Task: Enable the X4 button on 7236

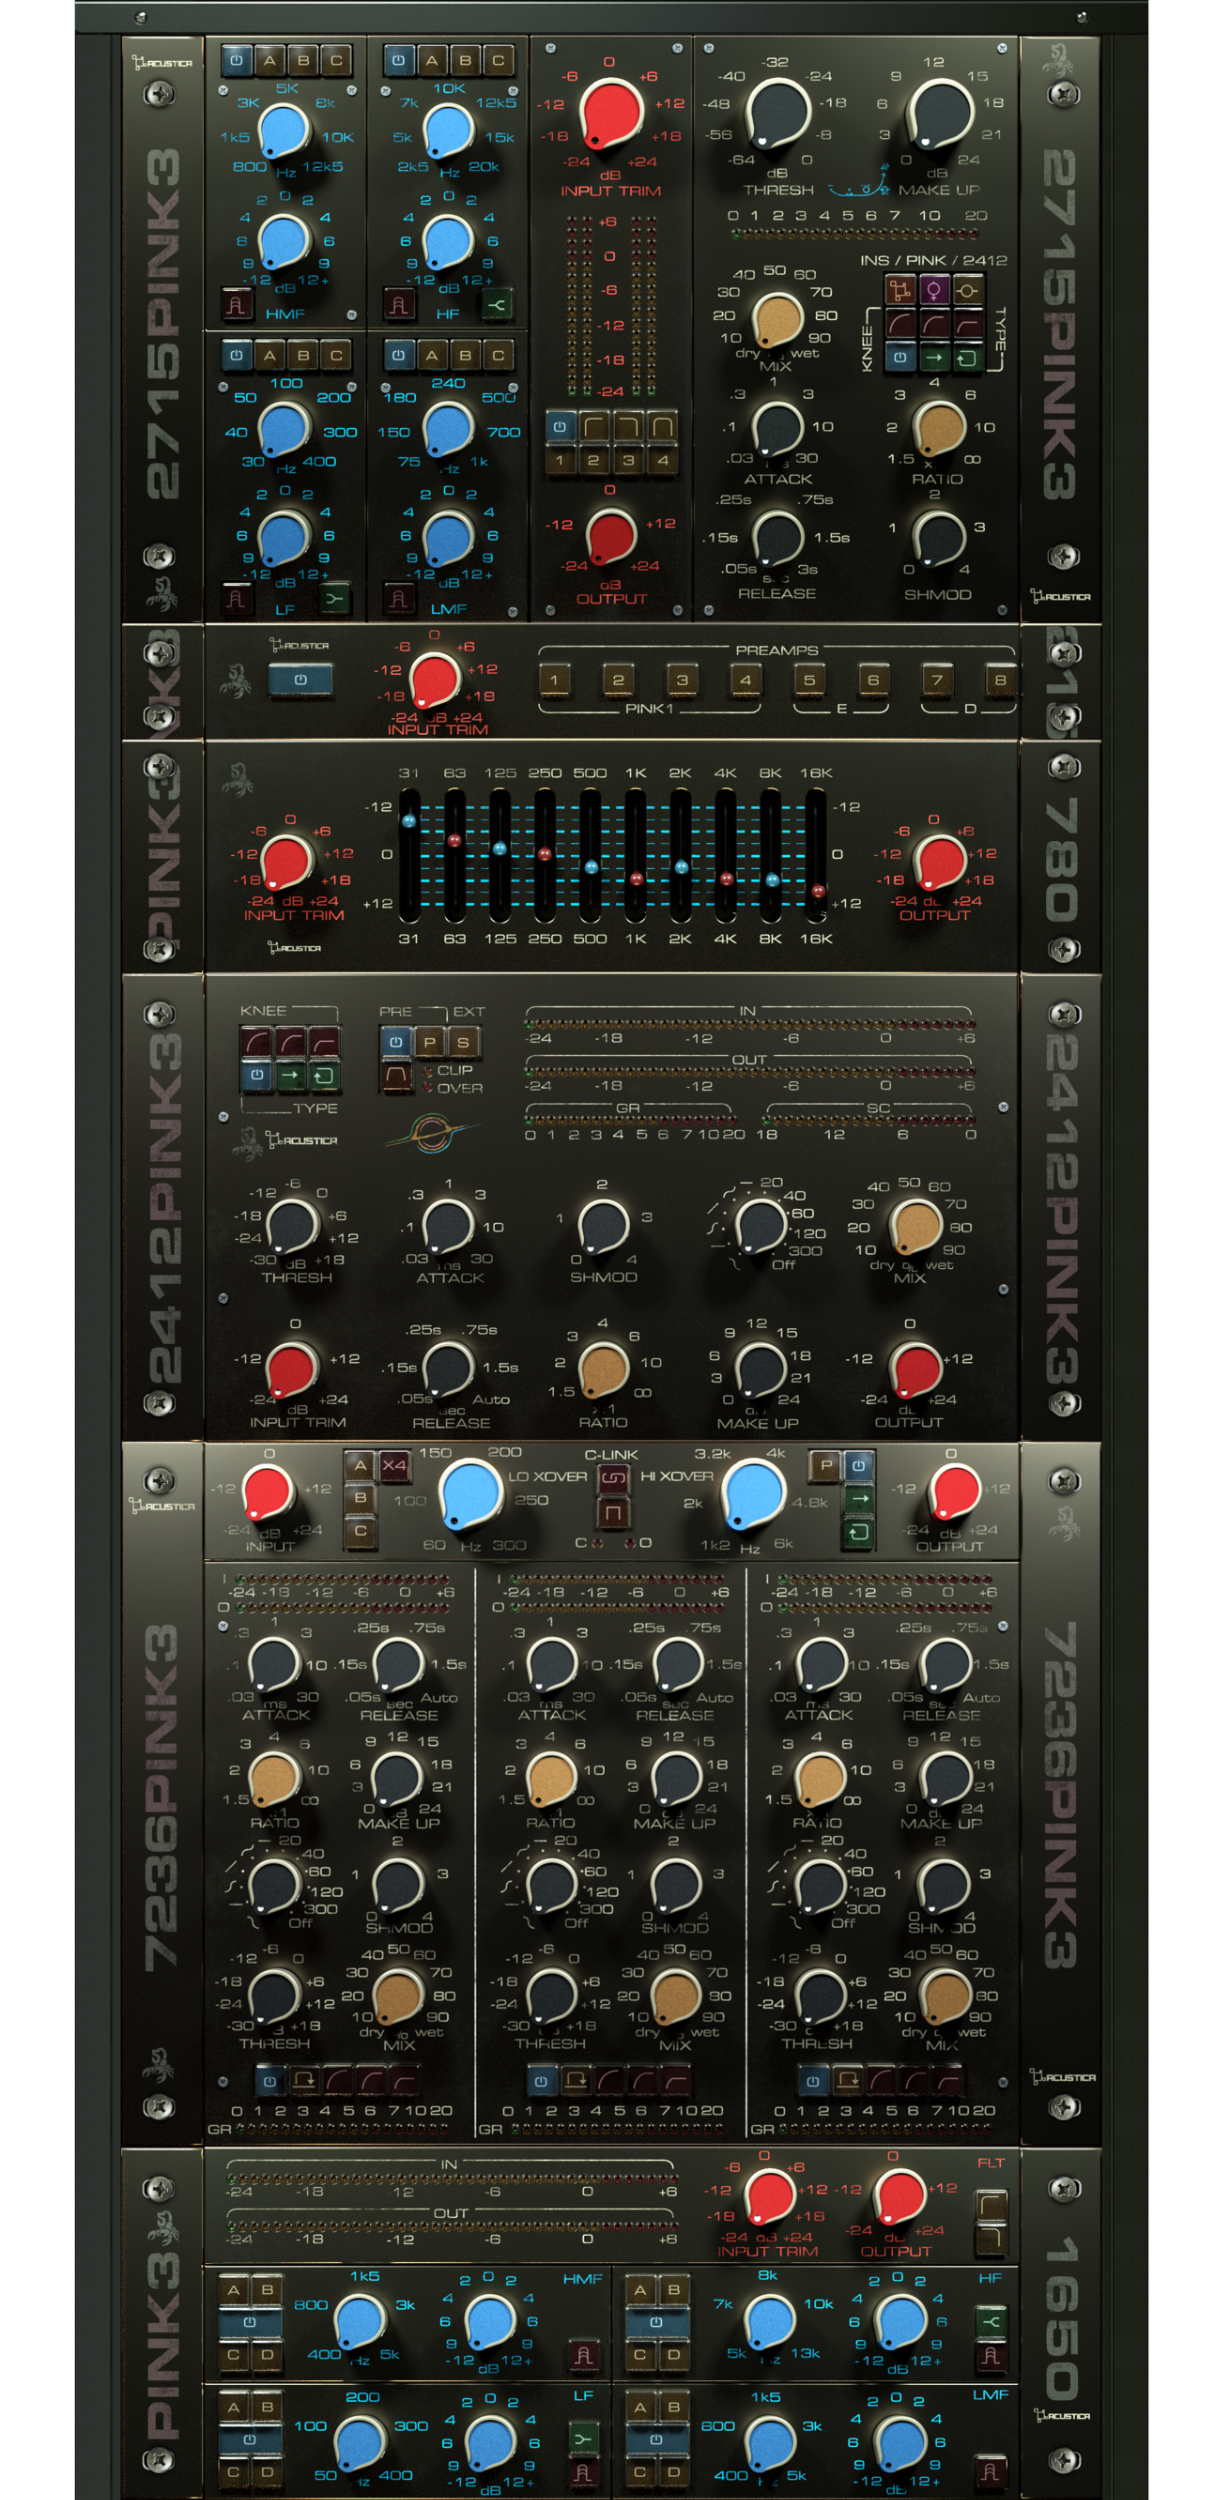Action: (x=394, y=1466)
